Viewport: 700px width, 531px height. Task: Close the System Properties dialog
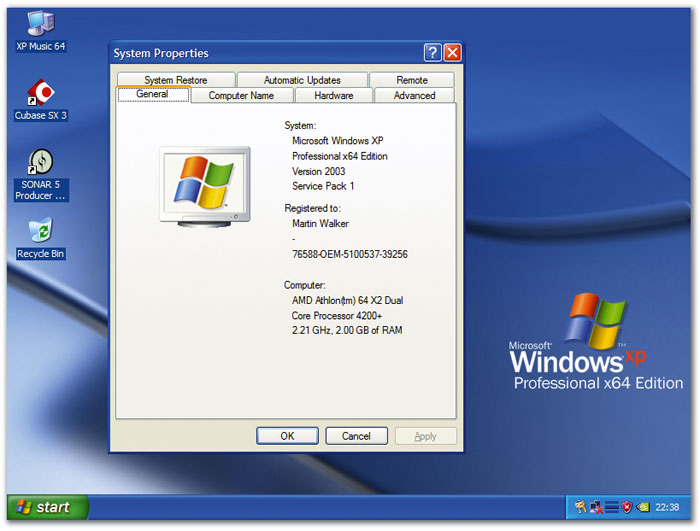[453, 53]
